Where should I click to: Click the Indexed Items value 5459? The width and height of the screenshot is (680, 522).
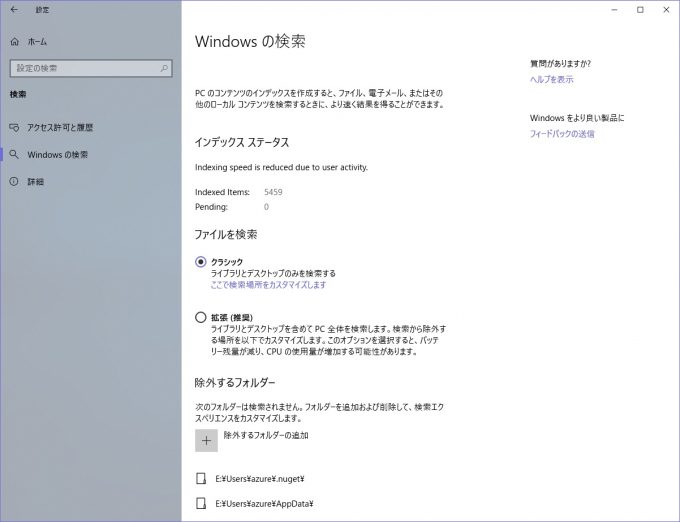point(273,192)
